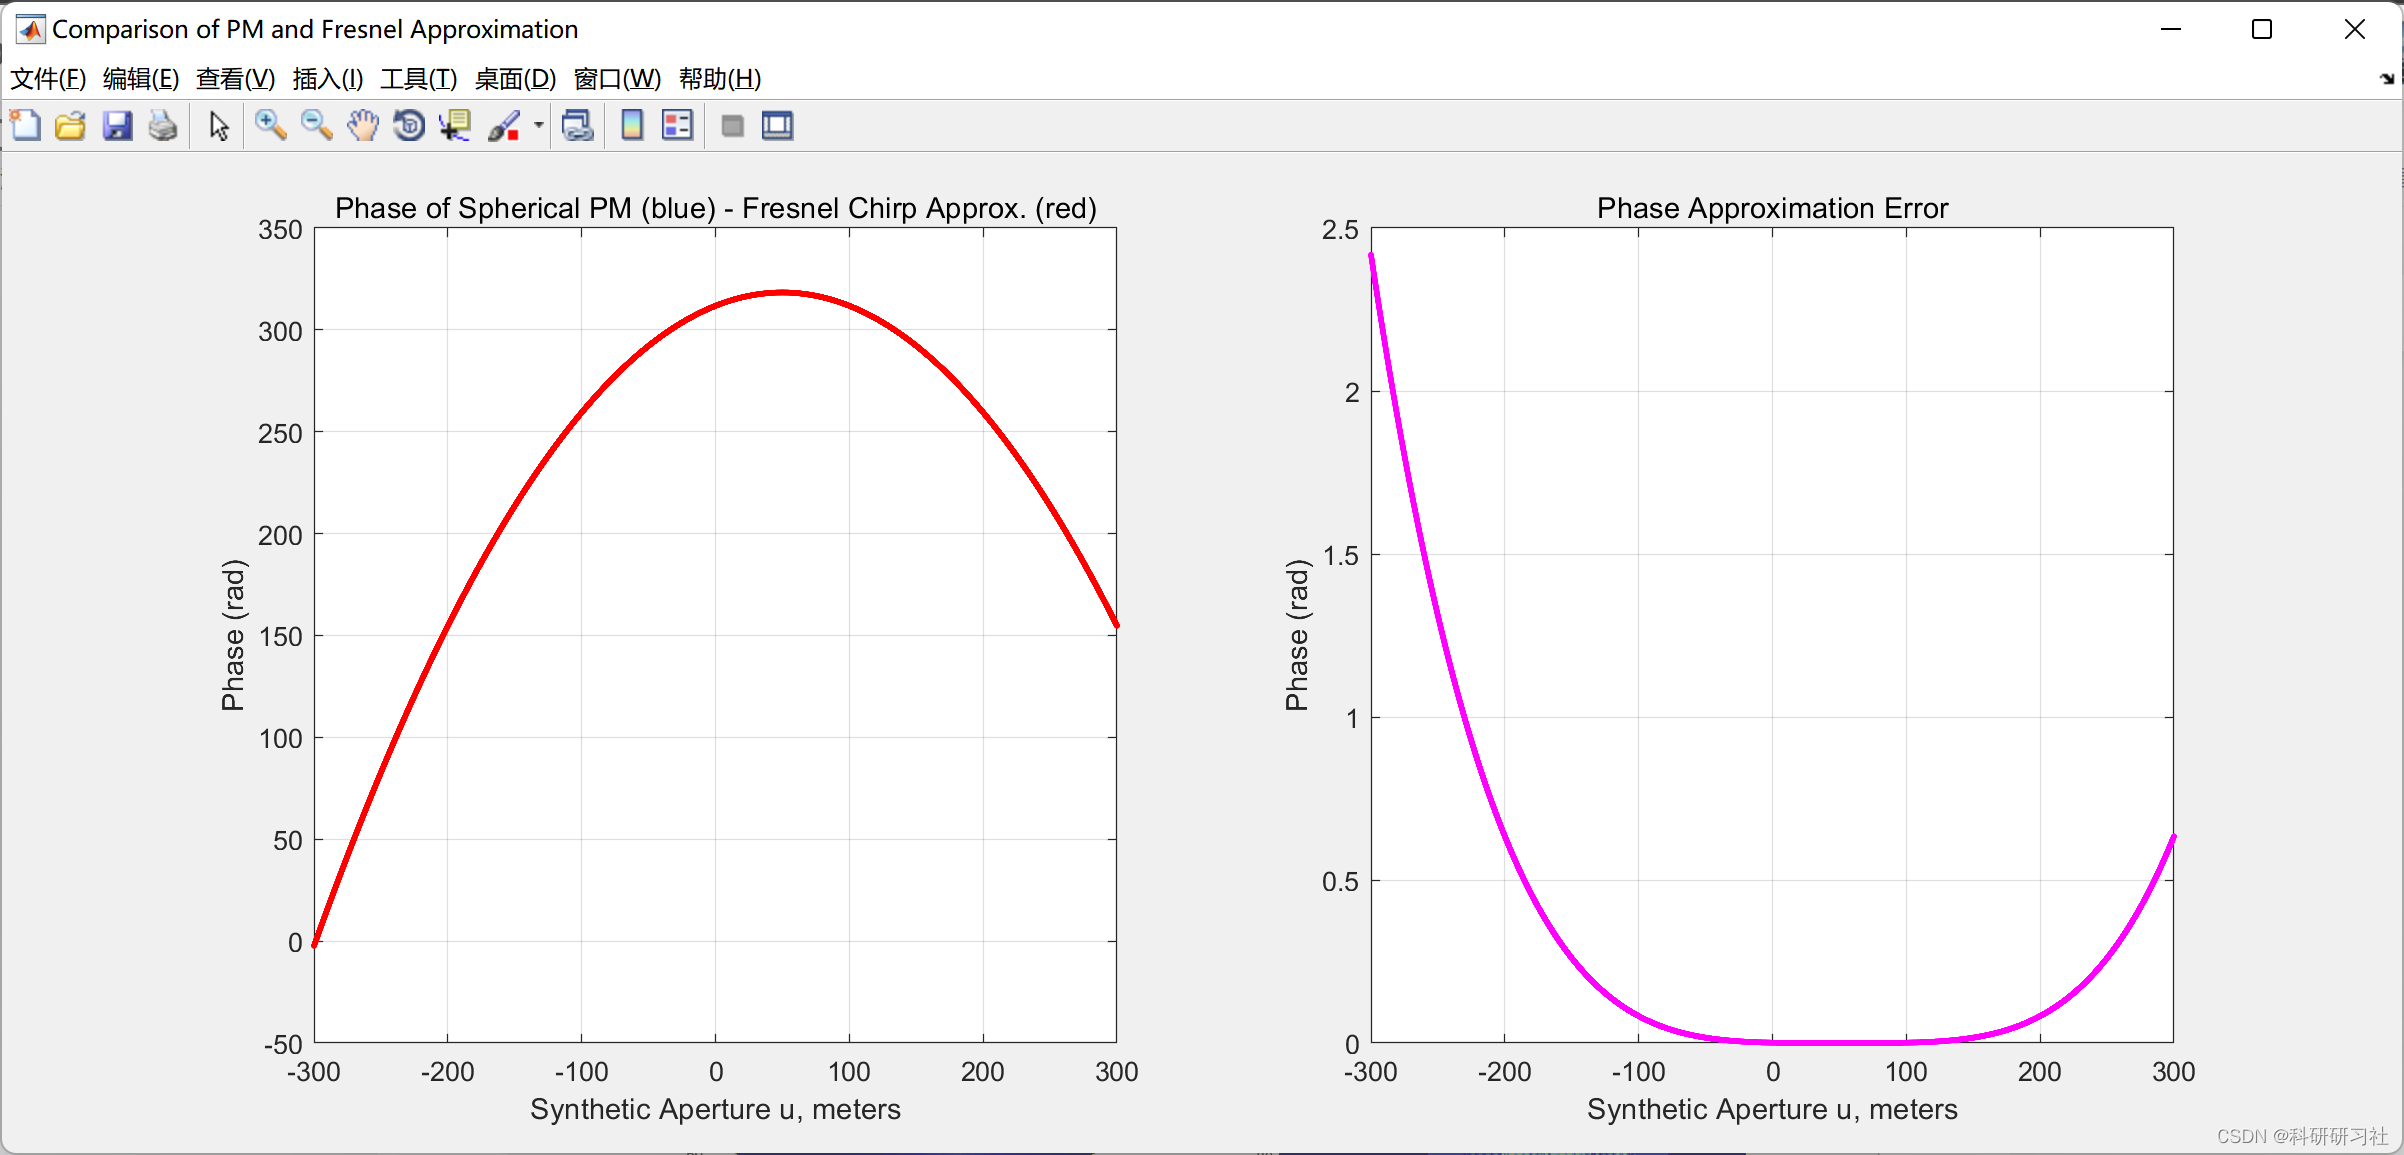Select the Zoom Out magnifier tool

(x=316, y=126)
